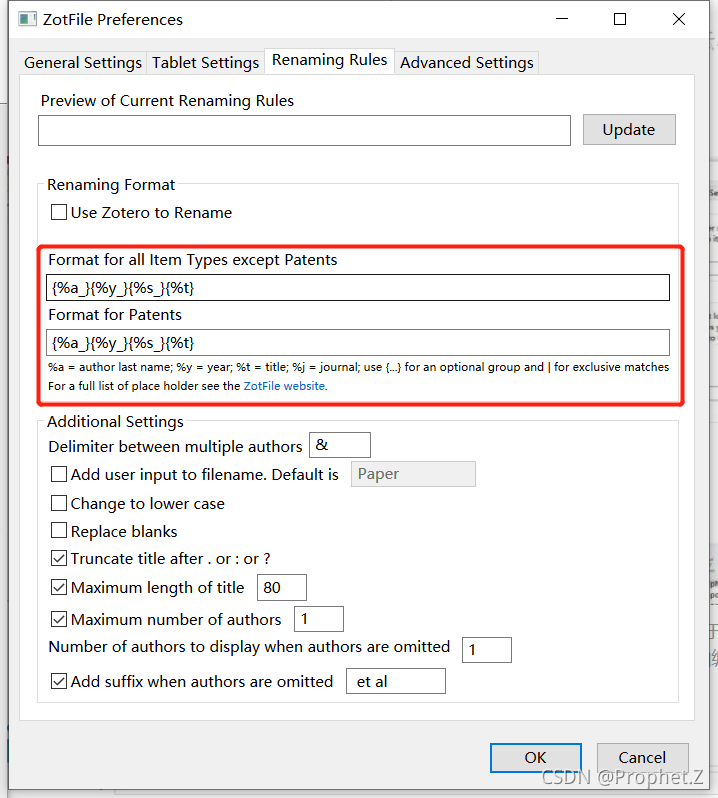The image size is (718, 798).
Task: Click the et al suffix field
Action: pos(396,681)
